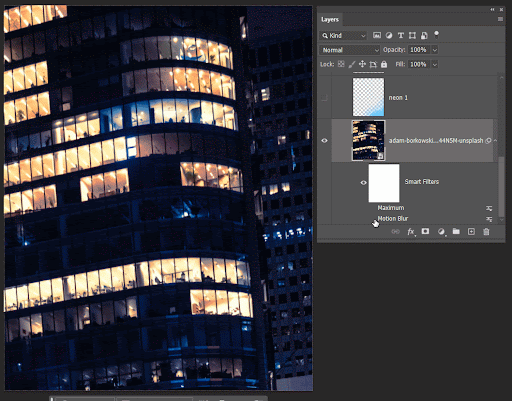Click Opacity 100% value field

(x=419, y=50)
